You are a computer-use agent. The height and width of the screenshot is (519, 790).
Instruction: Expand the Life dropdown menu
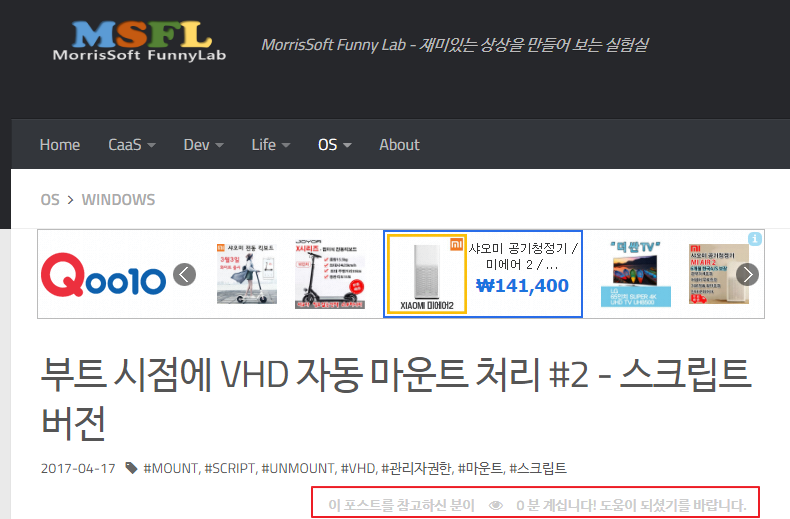point(270,145)
